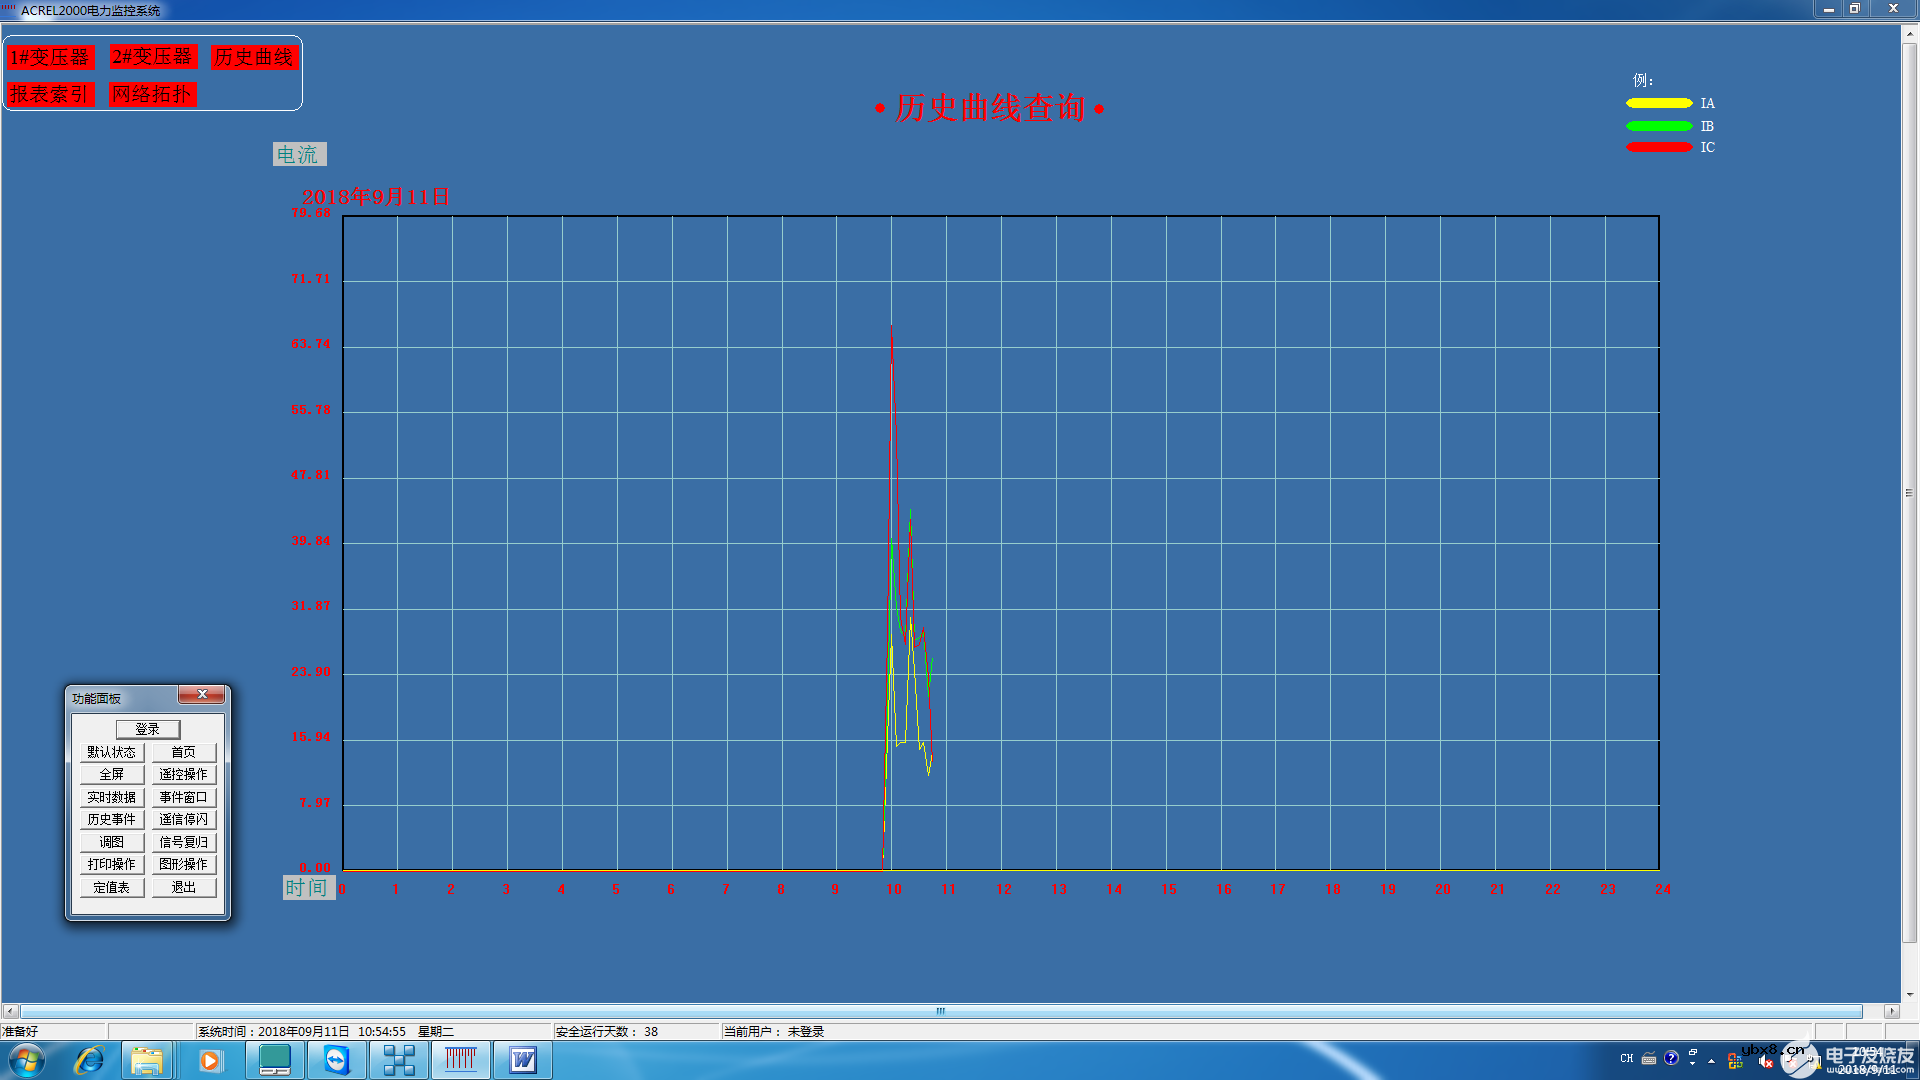Close the 功能面板 function panel
Viewport: 1920px width, 1080px height.
tap(202, 694)
